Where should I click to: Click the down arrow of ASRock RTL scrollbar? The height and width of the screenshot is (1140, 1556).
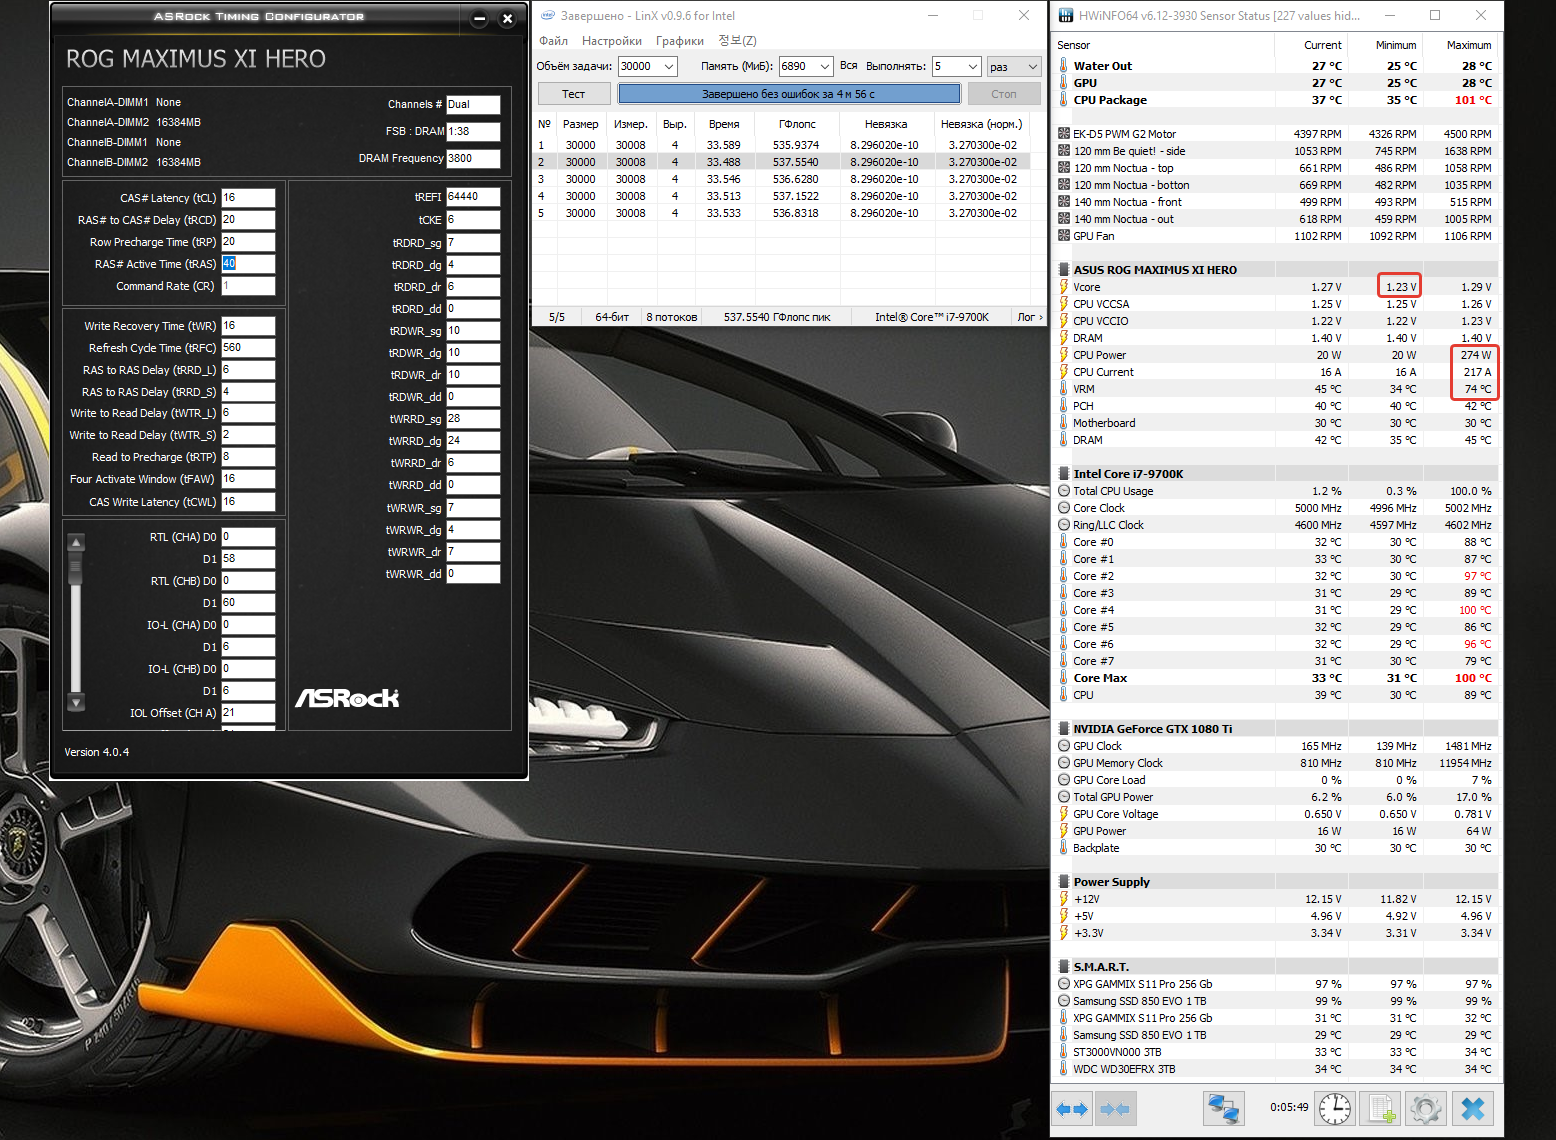(76, 702)
